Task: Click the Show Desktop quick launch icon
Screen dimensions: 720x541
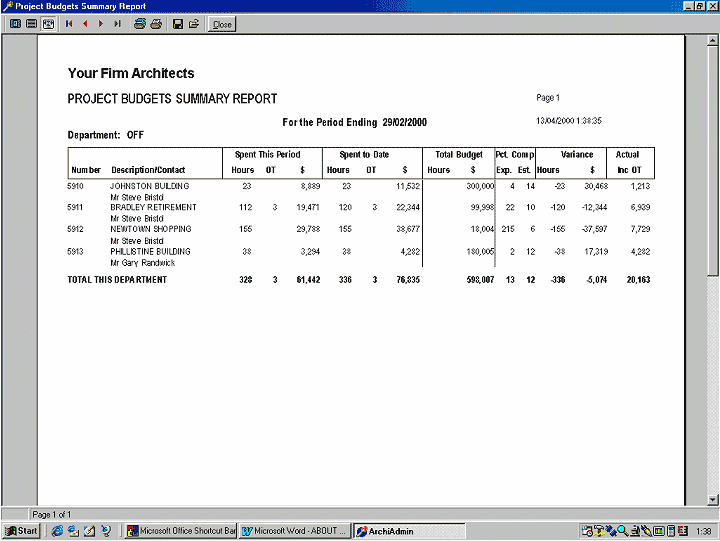Action: (90, 531)
